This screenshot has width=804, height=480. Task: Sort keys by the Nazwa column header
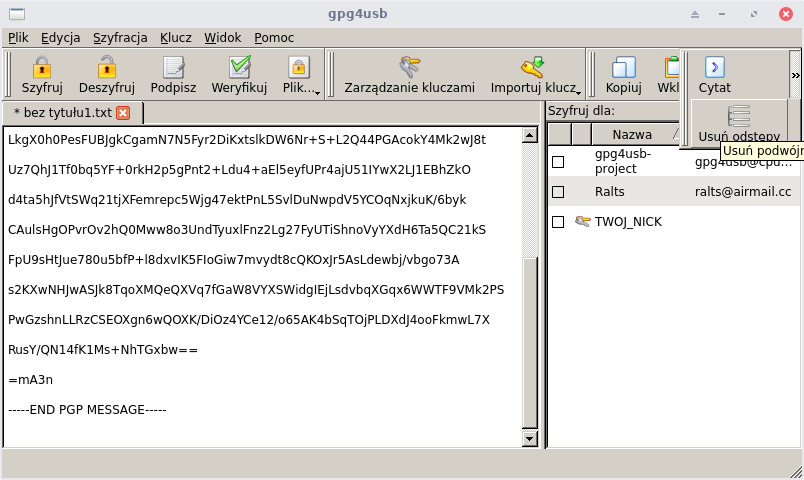[x=636, y=134]
